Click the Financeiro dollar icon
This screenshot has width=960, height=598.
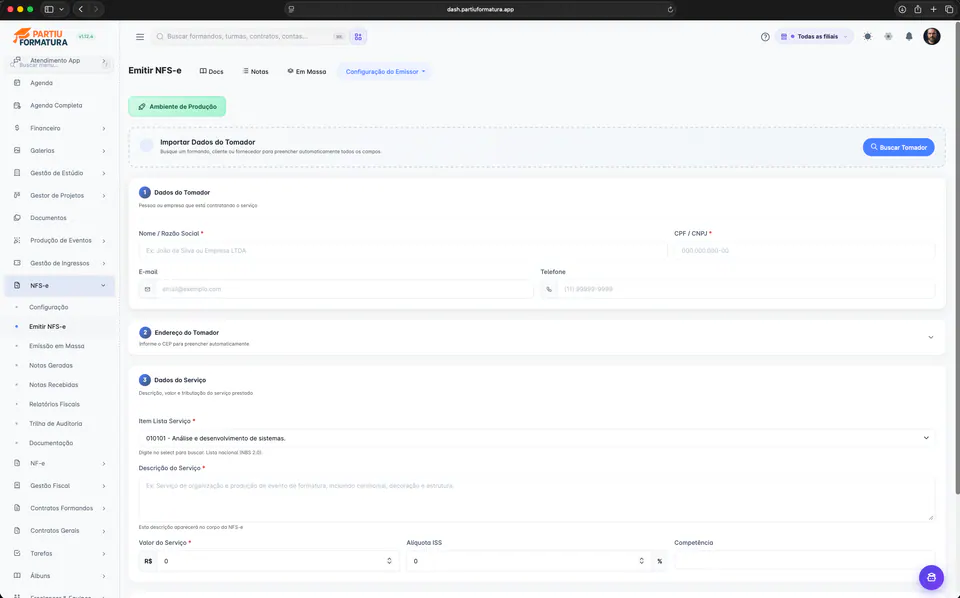[17, 128]
